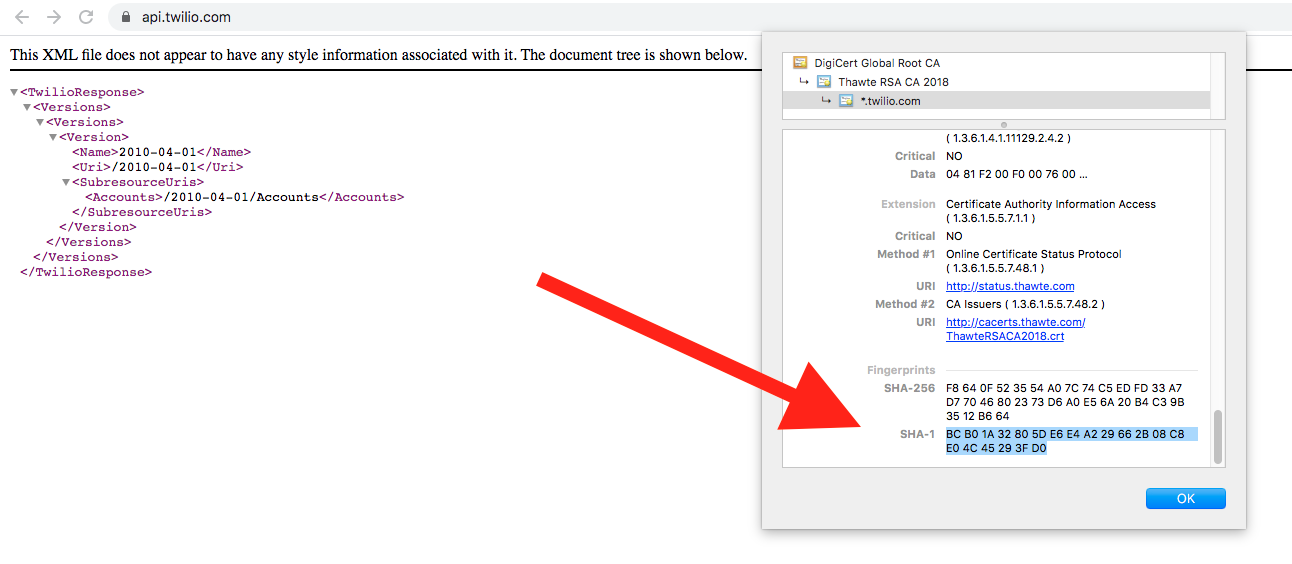Click the Name value 2010-04-01
Image resolution: width=1292 pixels, height=564 pixels.
(158, 152)
